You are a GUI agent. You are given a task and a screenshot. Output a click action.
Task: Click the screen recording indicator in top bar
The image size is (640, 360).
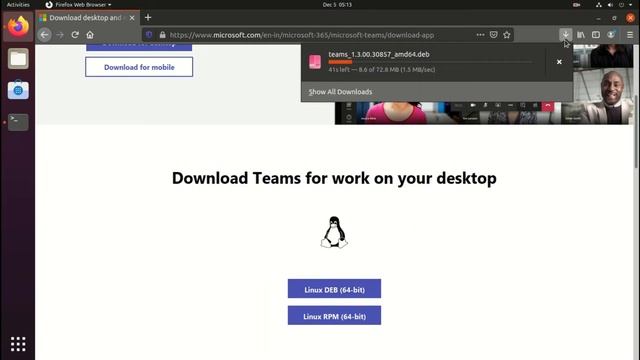point(576,5)
